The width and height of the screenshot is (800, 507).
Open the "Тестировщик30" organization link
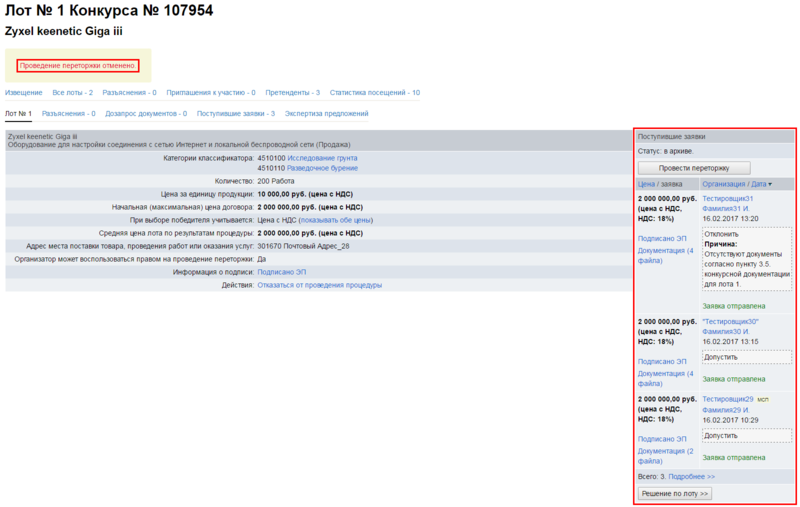pos(731,321)
